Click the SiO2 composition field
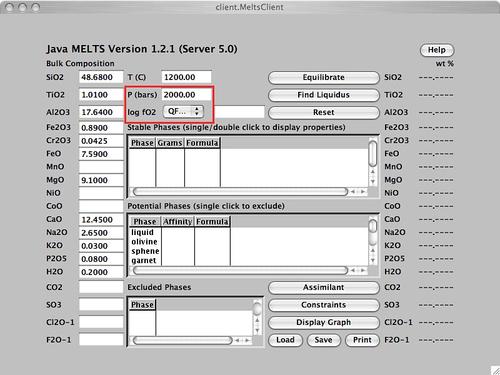The height and width of the screenshot is (375, 500). [x=101, y=77]
